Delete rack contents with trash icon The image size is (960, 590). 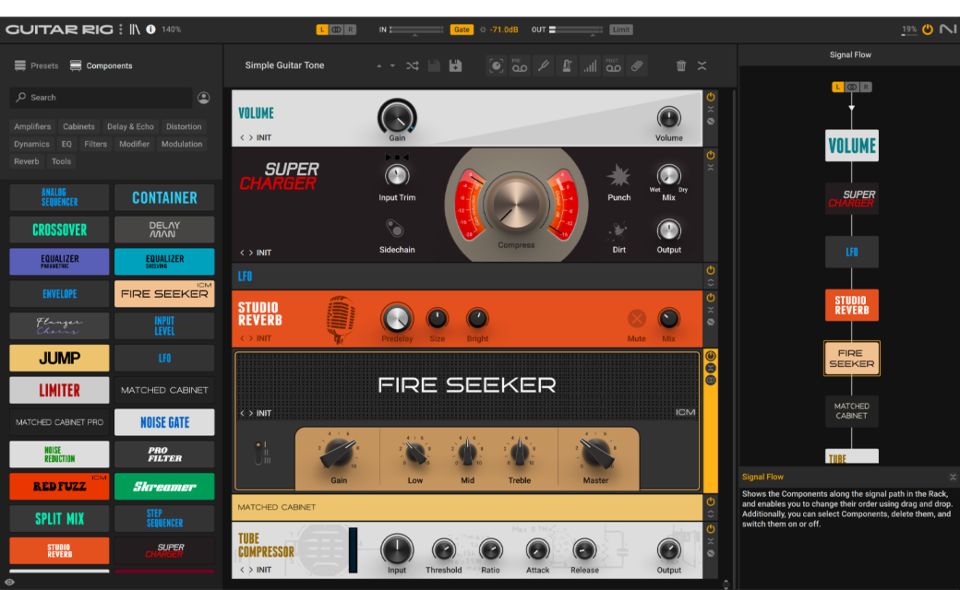(x=681, y=66)
